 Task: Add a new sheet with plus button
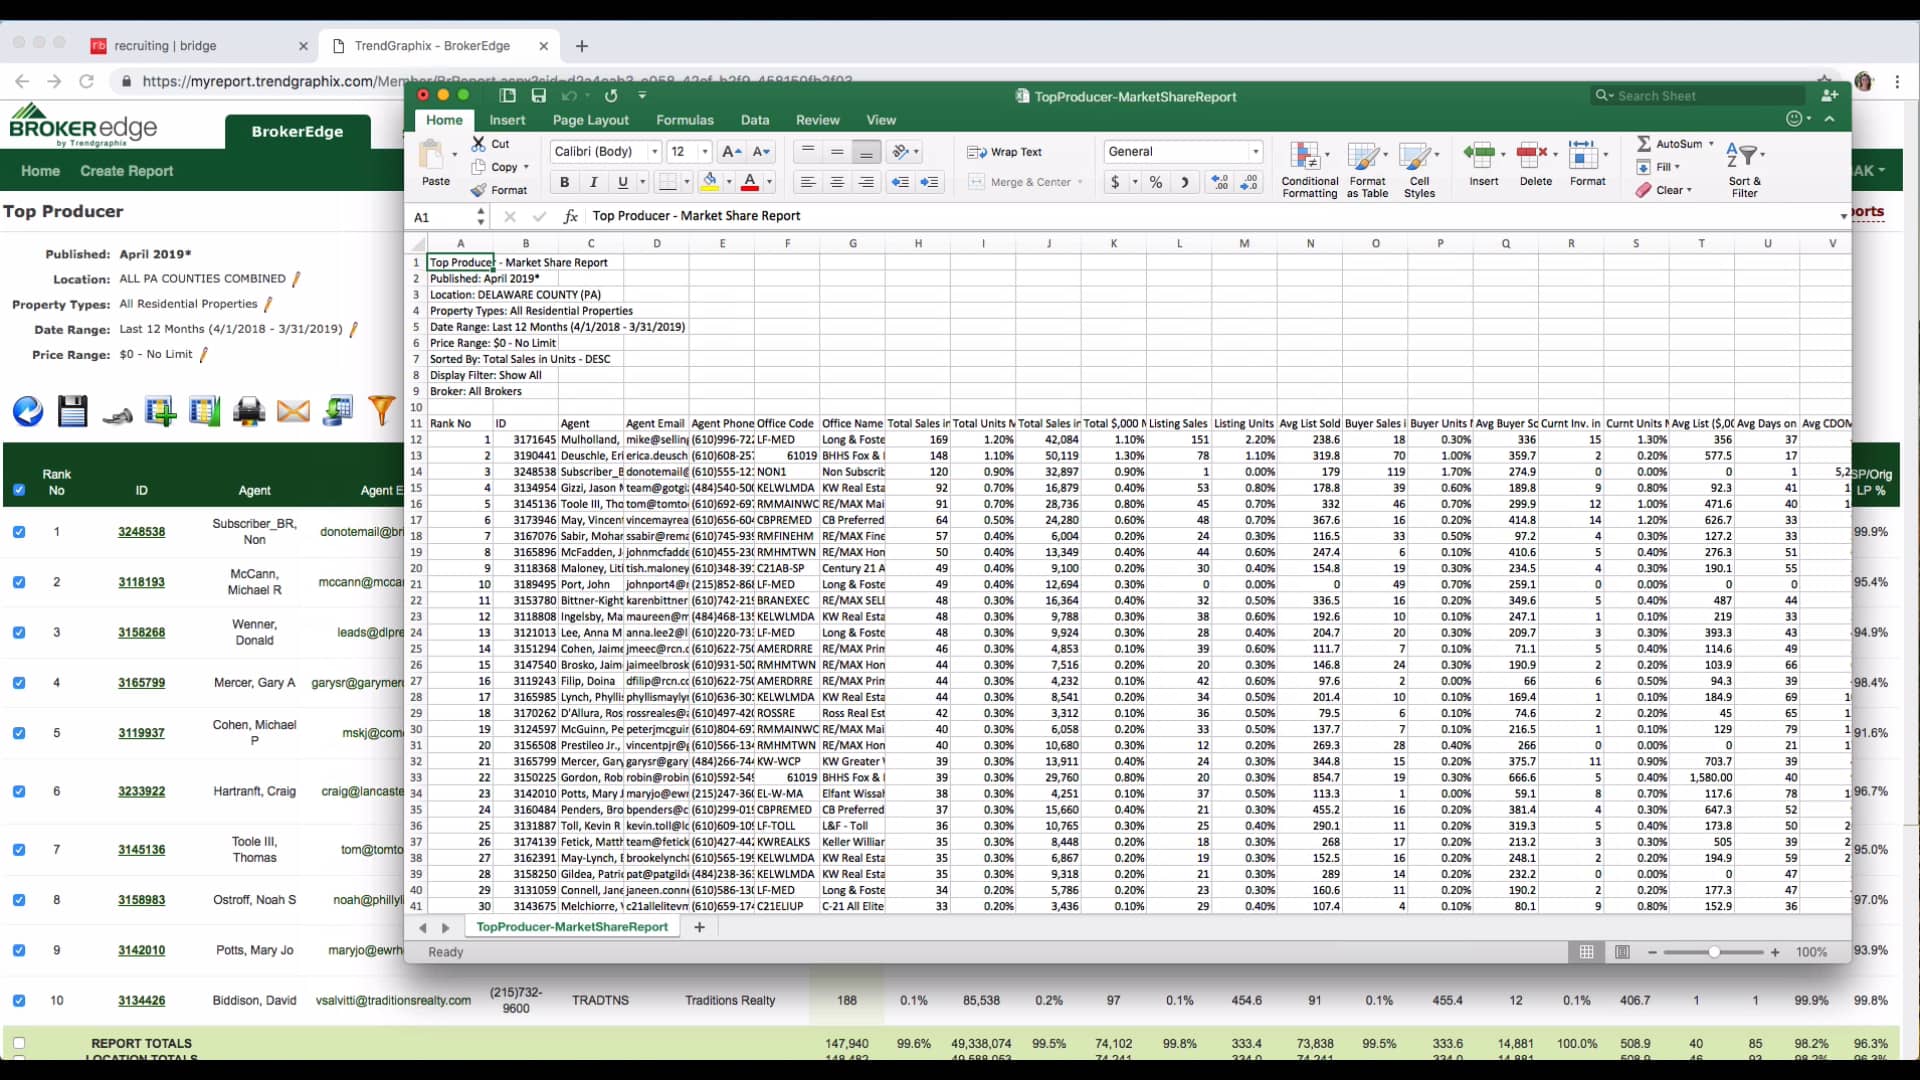699,927
